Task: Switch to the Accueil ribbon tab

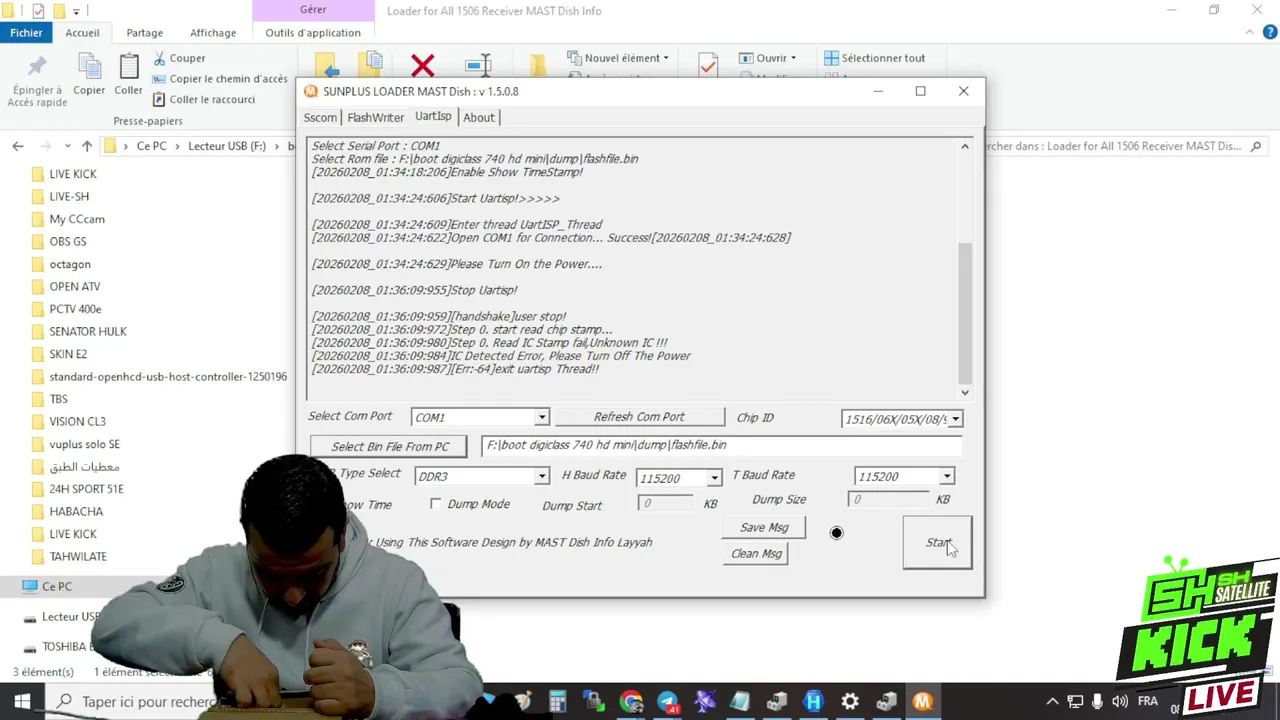Action: (x=82, y=32)
